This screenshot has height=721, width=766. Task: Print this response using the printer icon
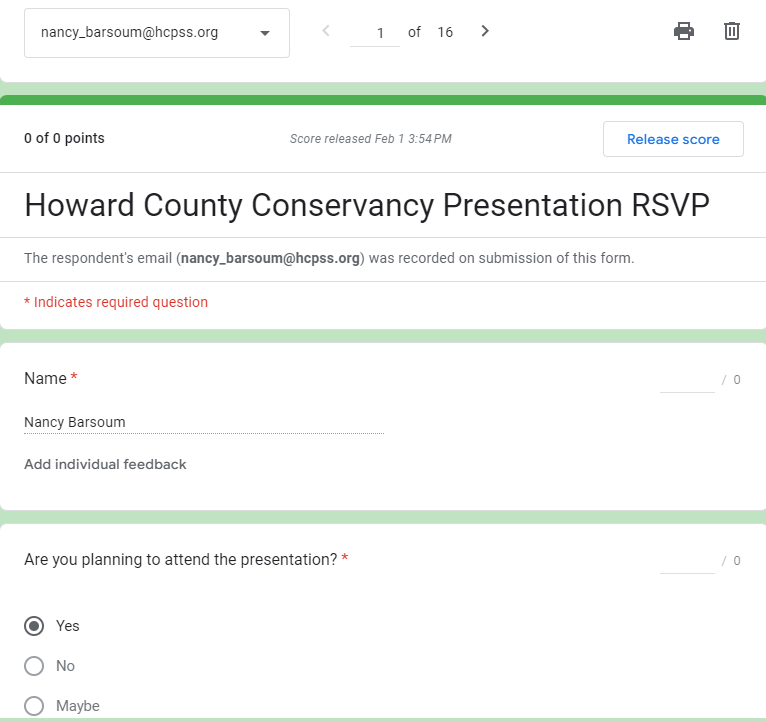coord(684,31)
